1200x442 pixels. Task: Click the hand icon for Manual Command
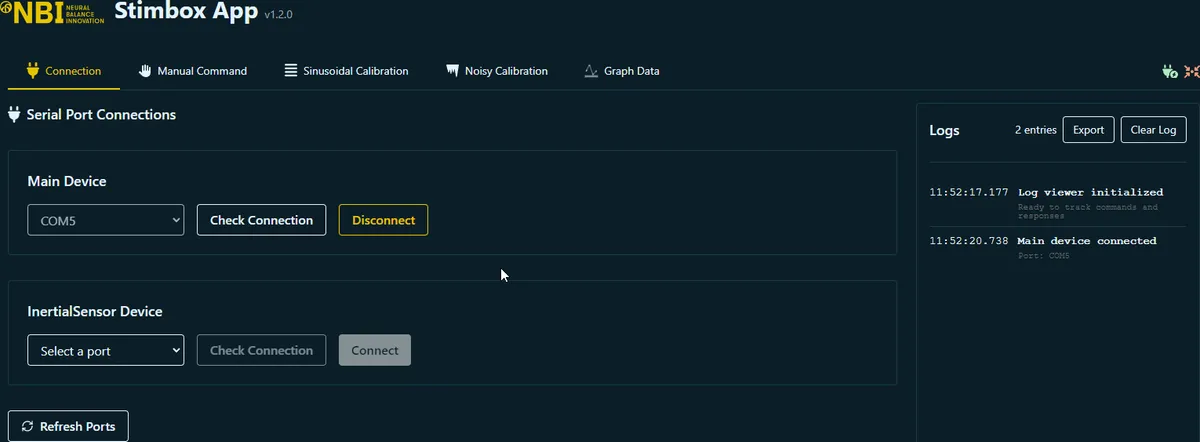point(145,71)
